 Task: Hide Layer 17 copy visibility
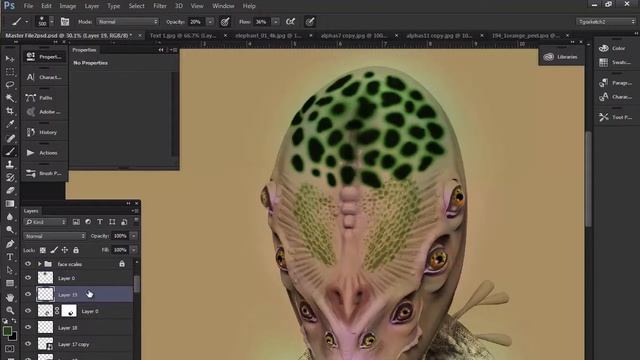(28, 344)
